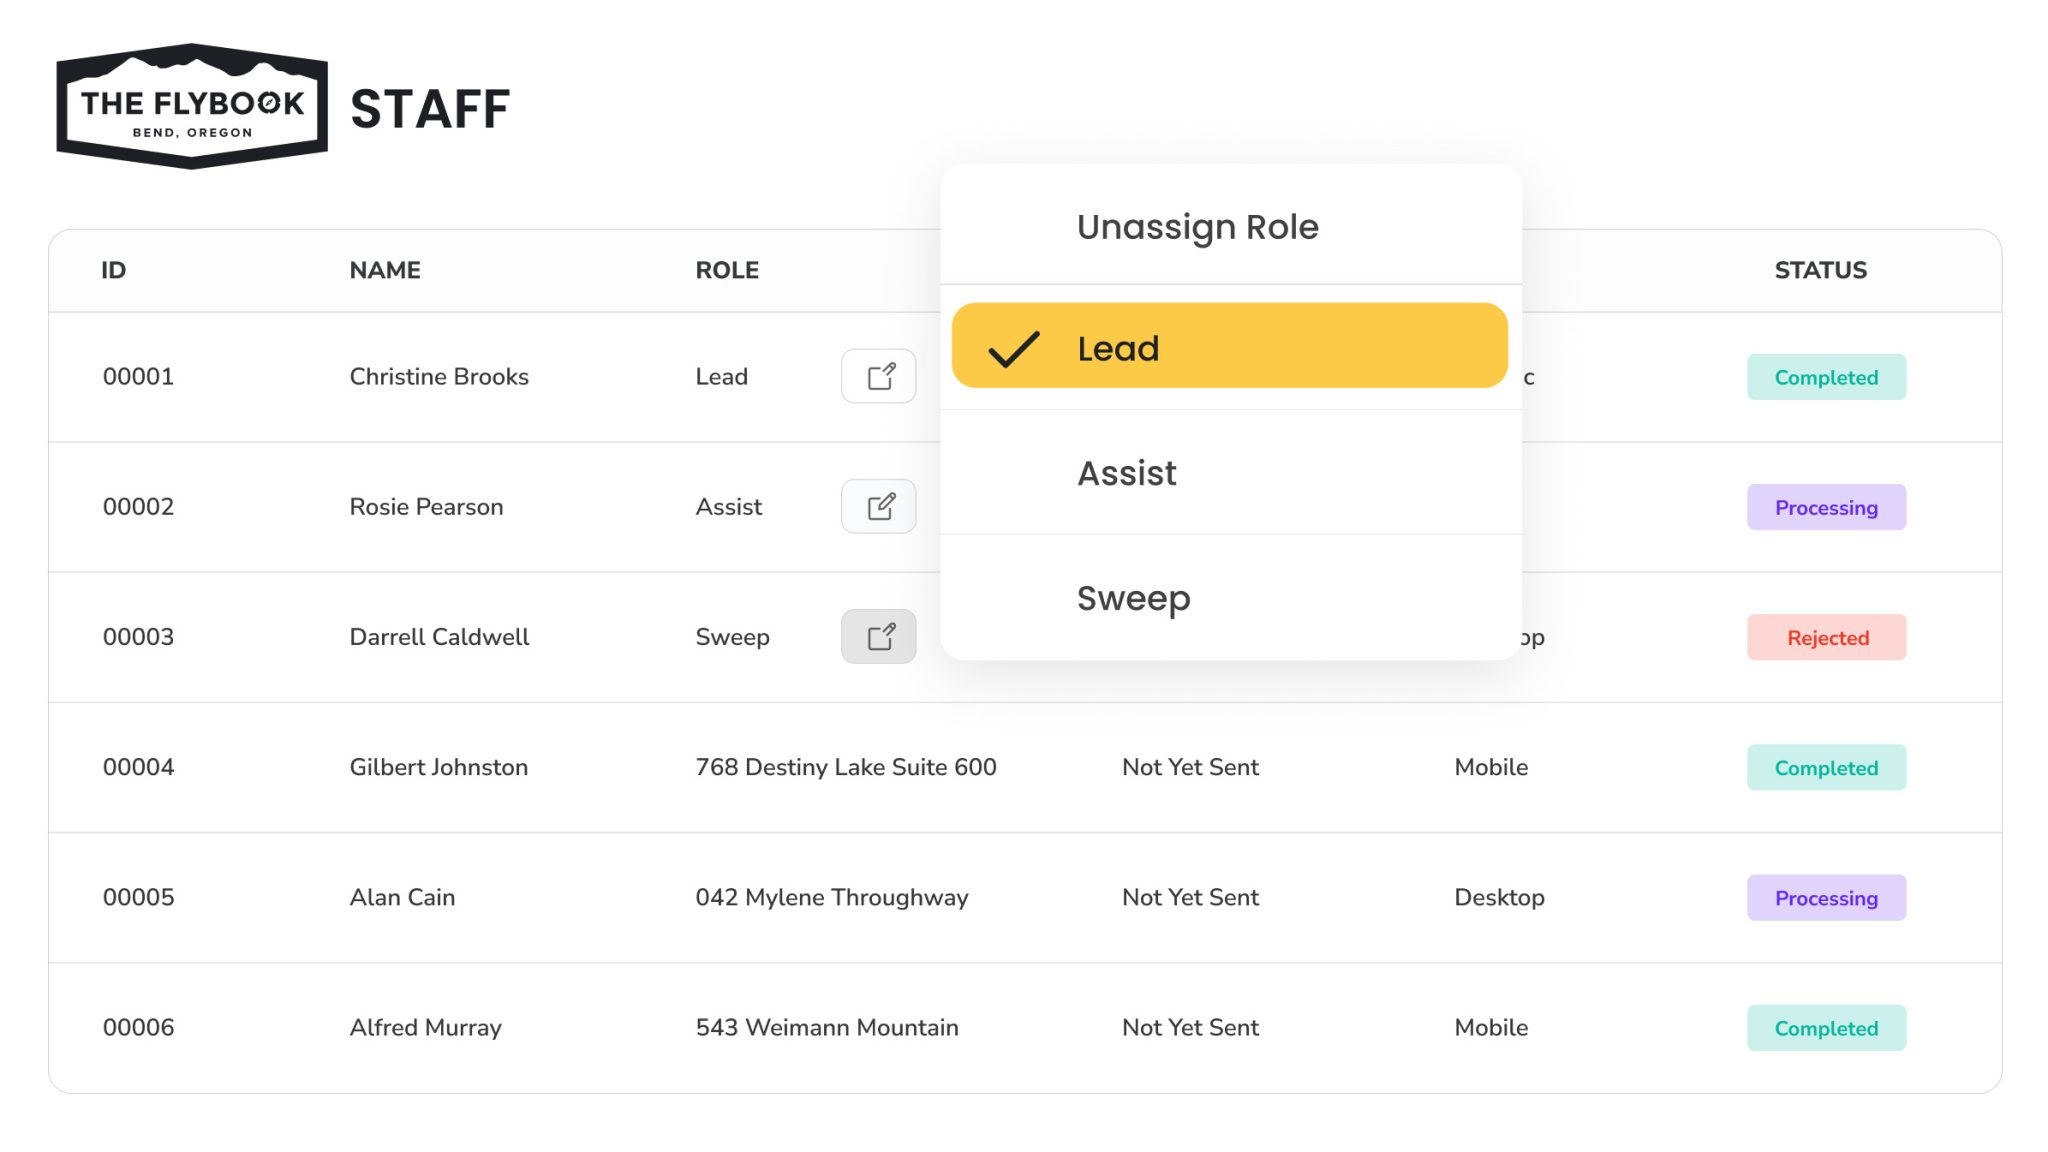Click the ROLE column header
Image resolution: width=2048 pixels, height=1152 pixels.
coord(727,270)
